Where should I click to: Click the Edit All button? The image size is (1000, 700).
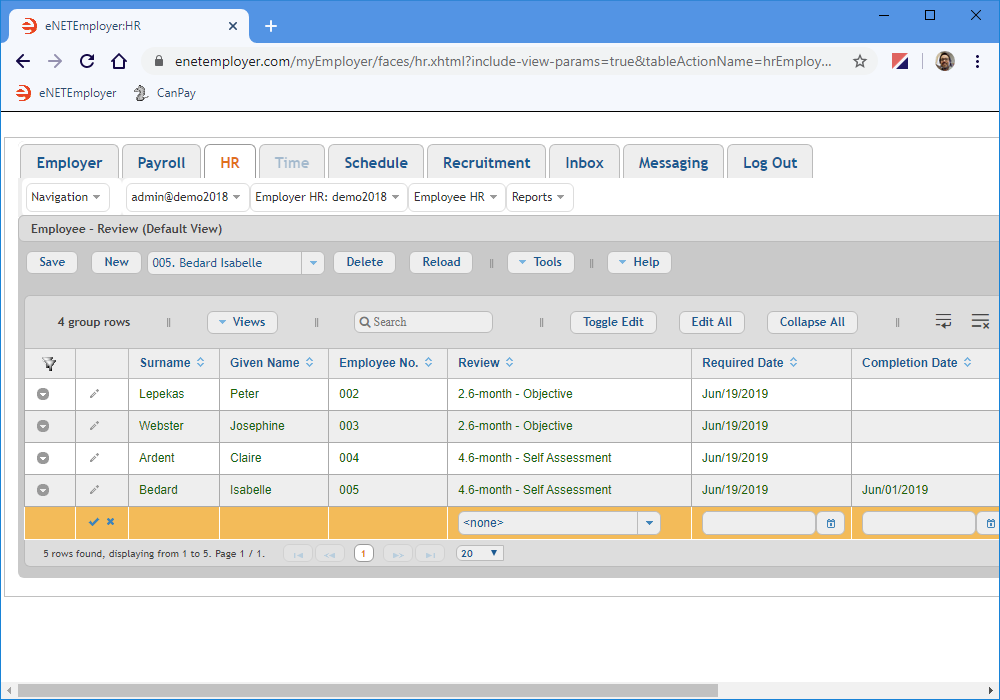click(x=712, y=322)
